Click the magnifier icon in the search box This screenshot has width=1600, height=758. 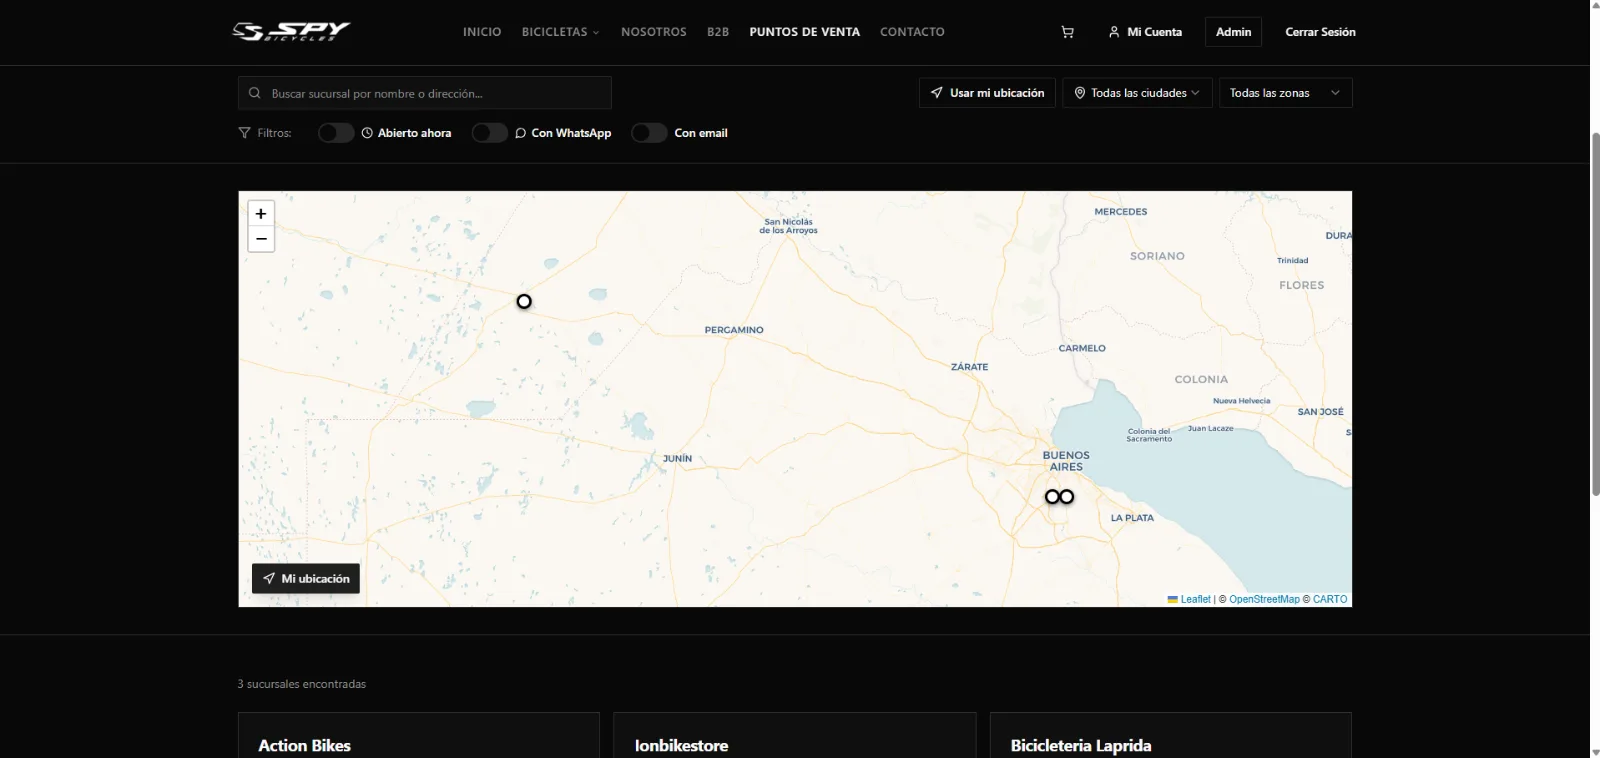coord(255,93)
